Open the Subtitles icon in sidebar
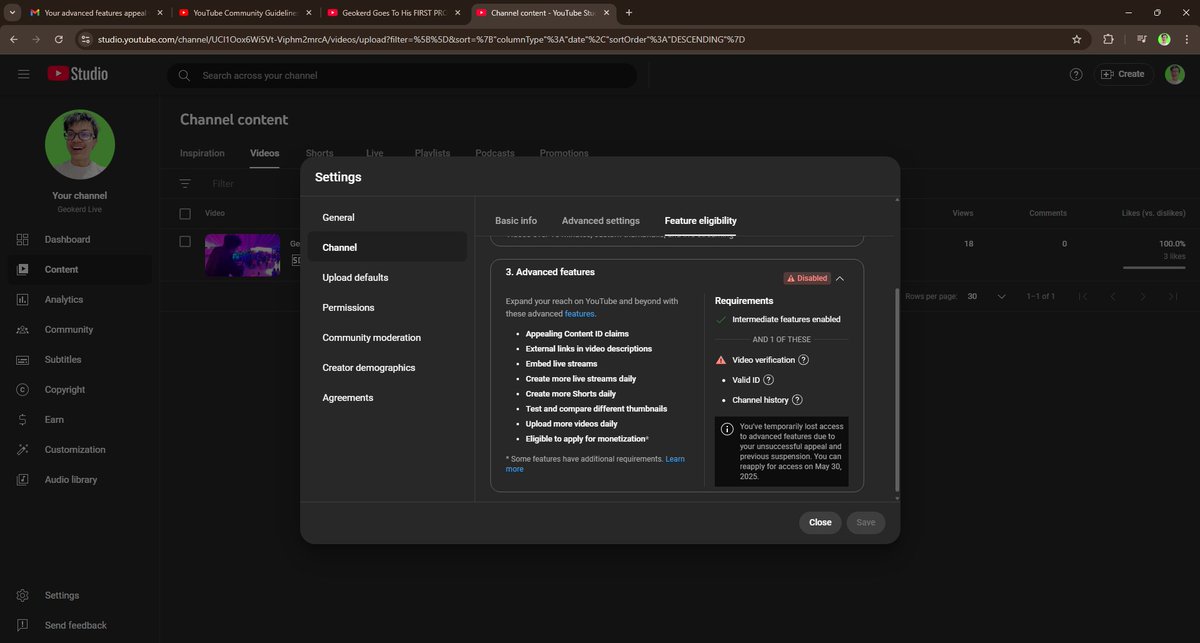1200x643 pixels. click(x=23, y=359)
